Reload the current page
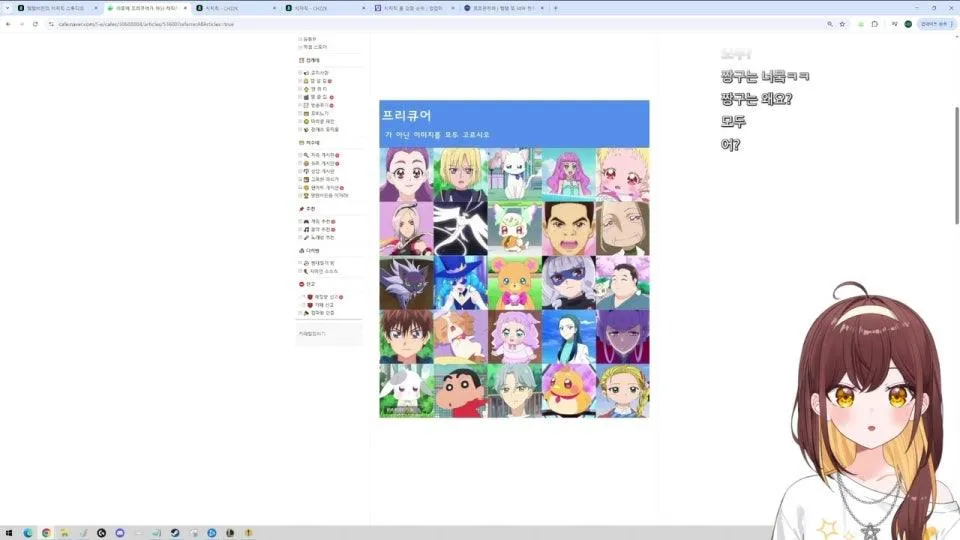960x540 pixels. tap(36, 24)
